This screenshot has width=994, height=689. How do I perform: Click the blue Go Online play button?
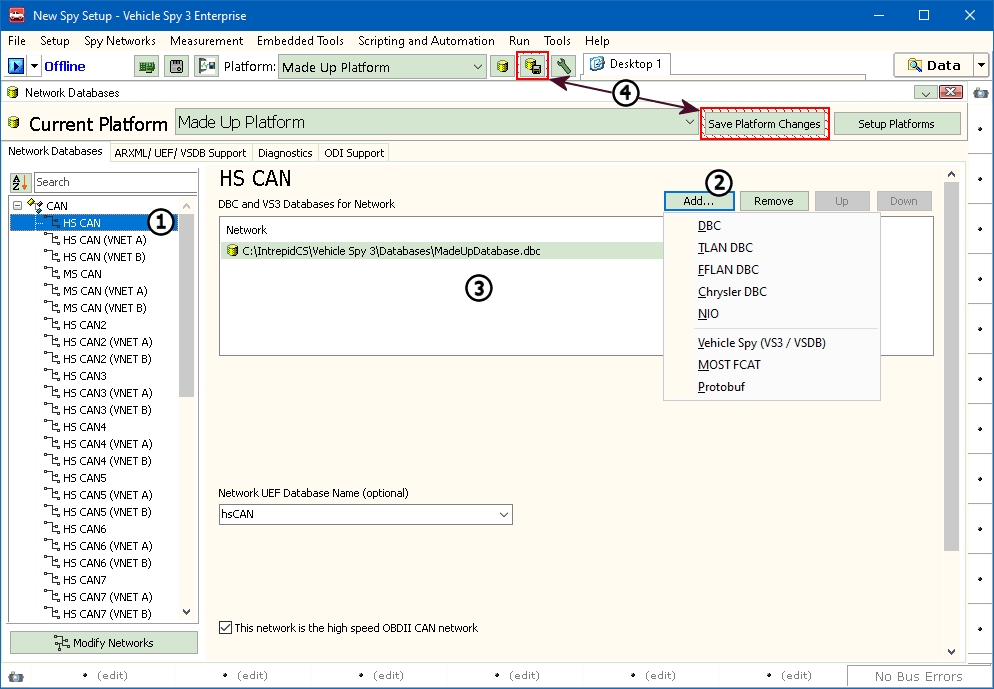click(16, 66)
